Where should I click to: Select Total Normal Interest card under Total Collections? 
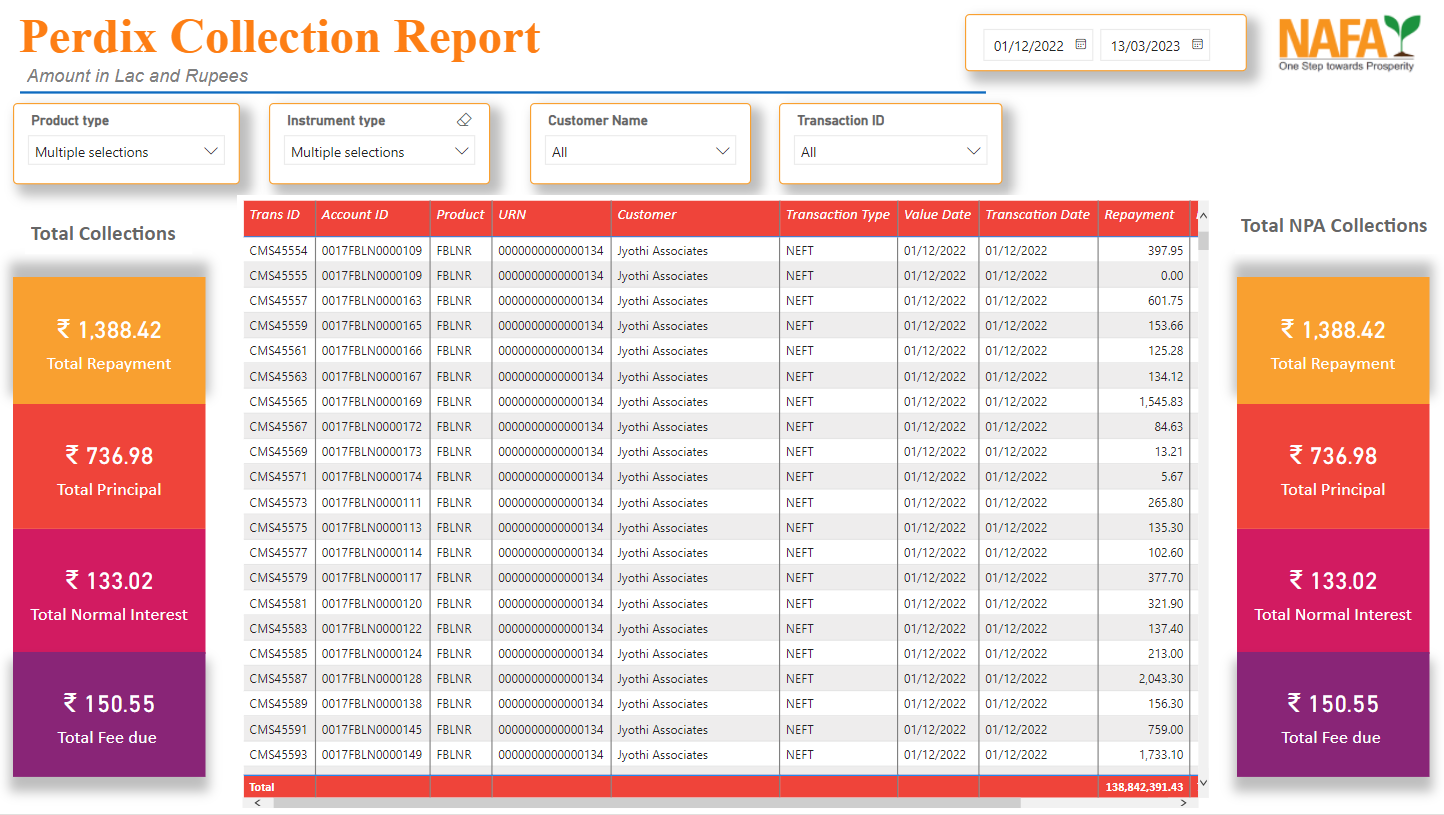point(109,591)
